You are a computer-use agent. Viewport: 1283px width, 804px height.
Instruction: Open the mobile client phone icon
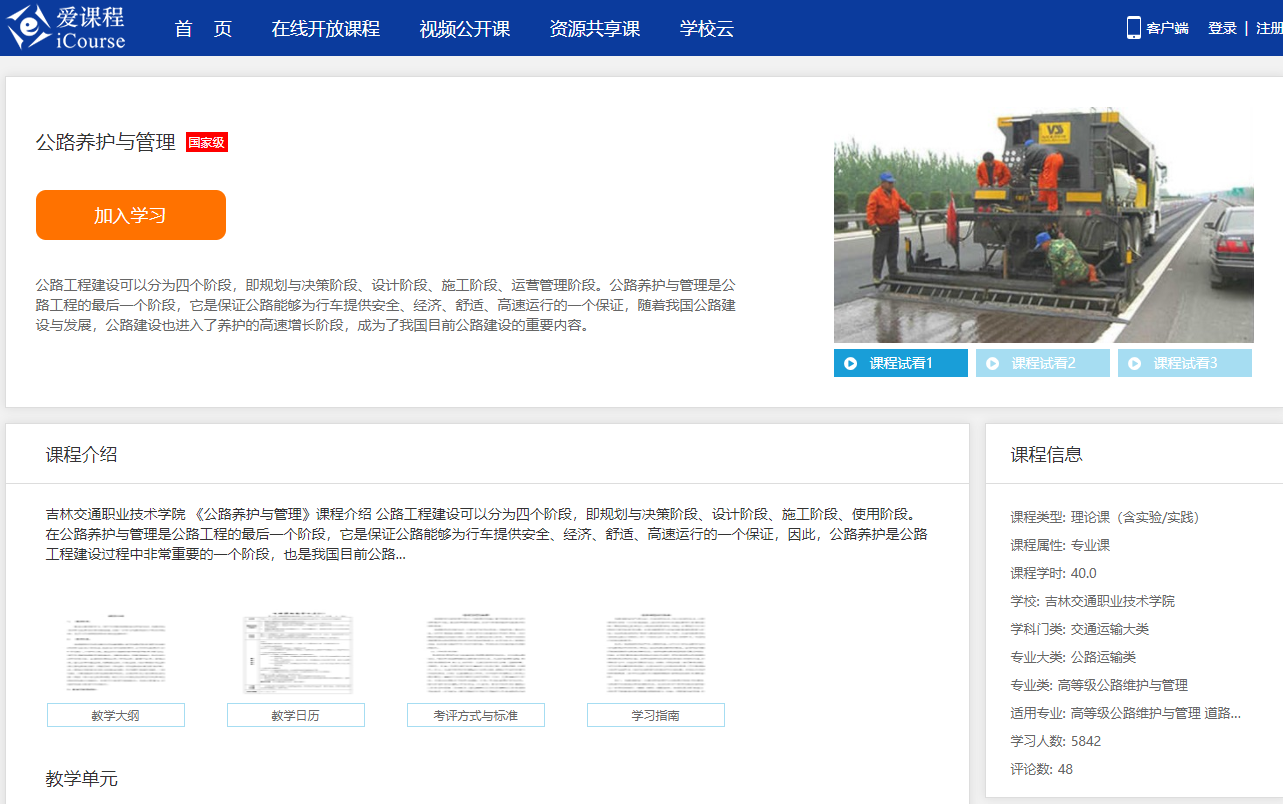tap(1133, 28)
